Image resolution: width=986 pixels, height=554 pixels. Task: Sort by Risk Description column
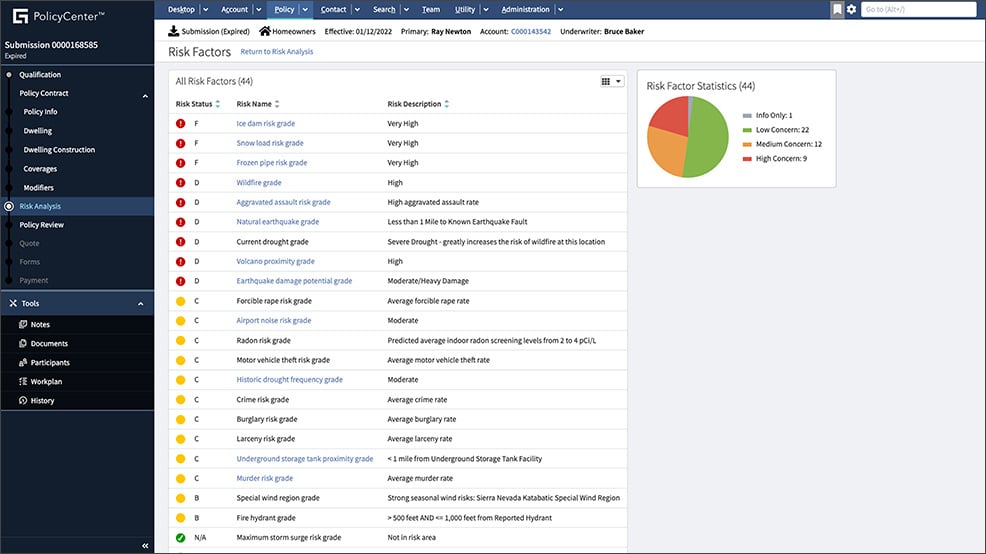pyautogui.click(x=447, y=104)
